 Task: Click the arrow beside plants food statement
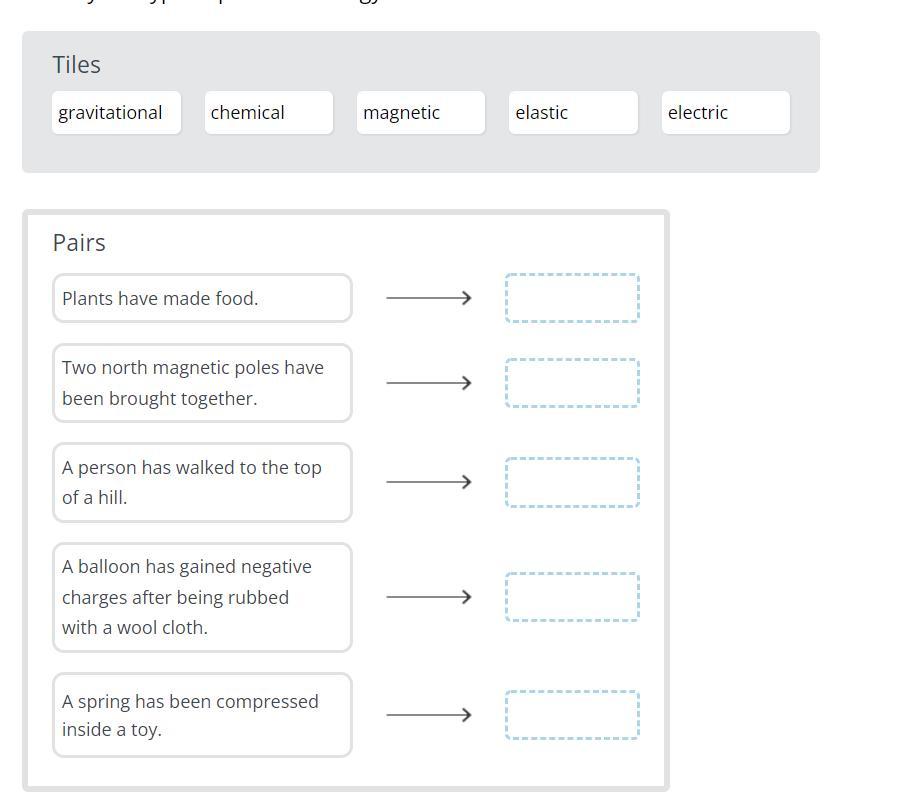point(429,298)
